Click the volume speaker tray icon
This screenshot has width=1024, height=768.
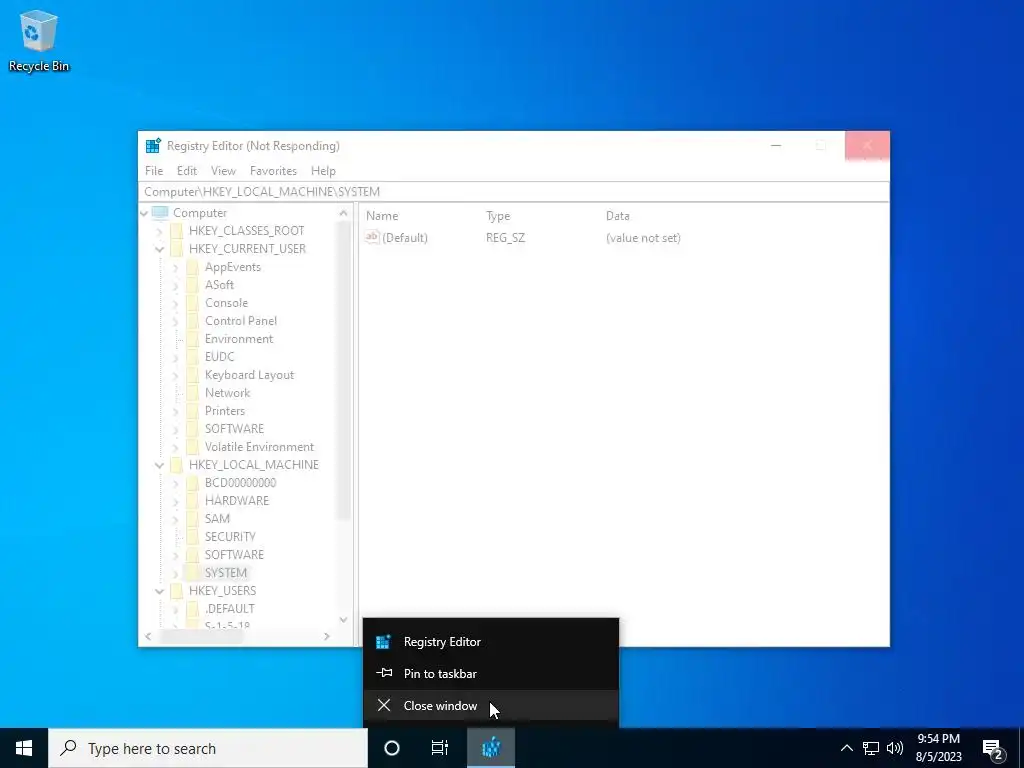(895, 748)
